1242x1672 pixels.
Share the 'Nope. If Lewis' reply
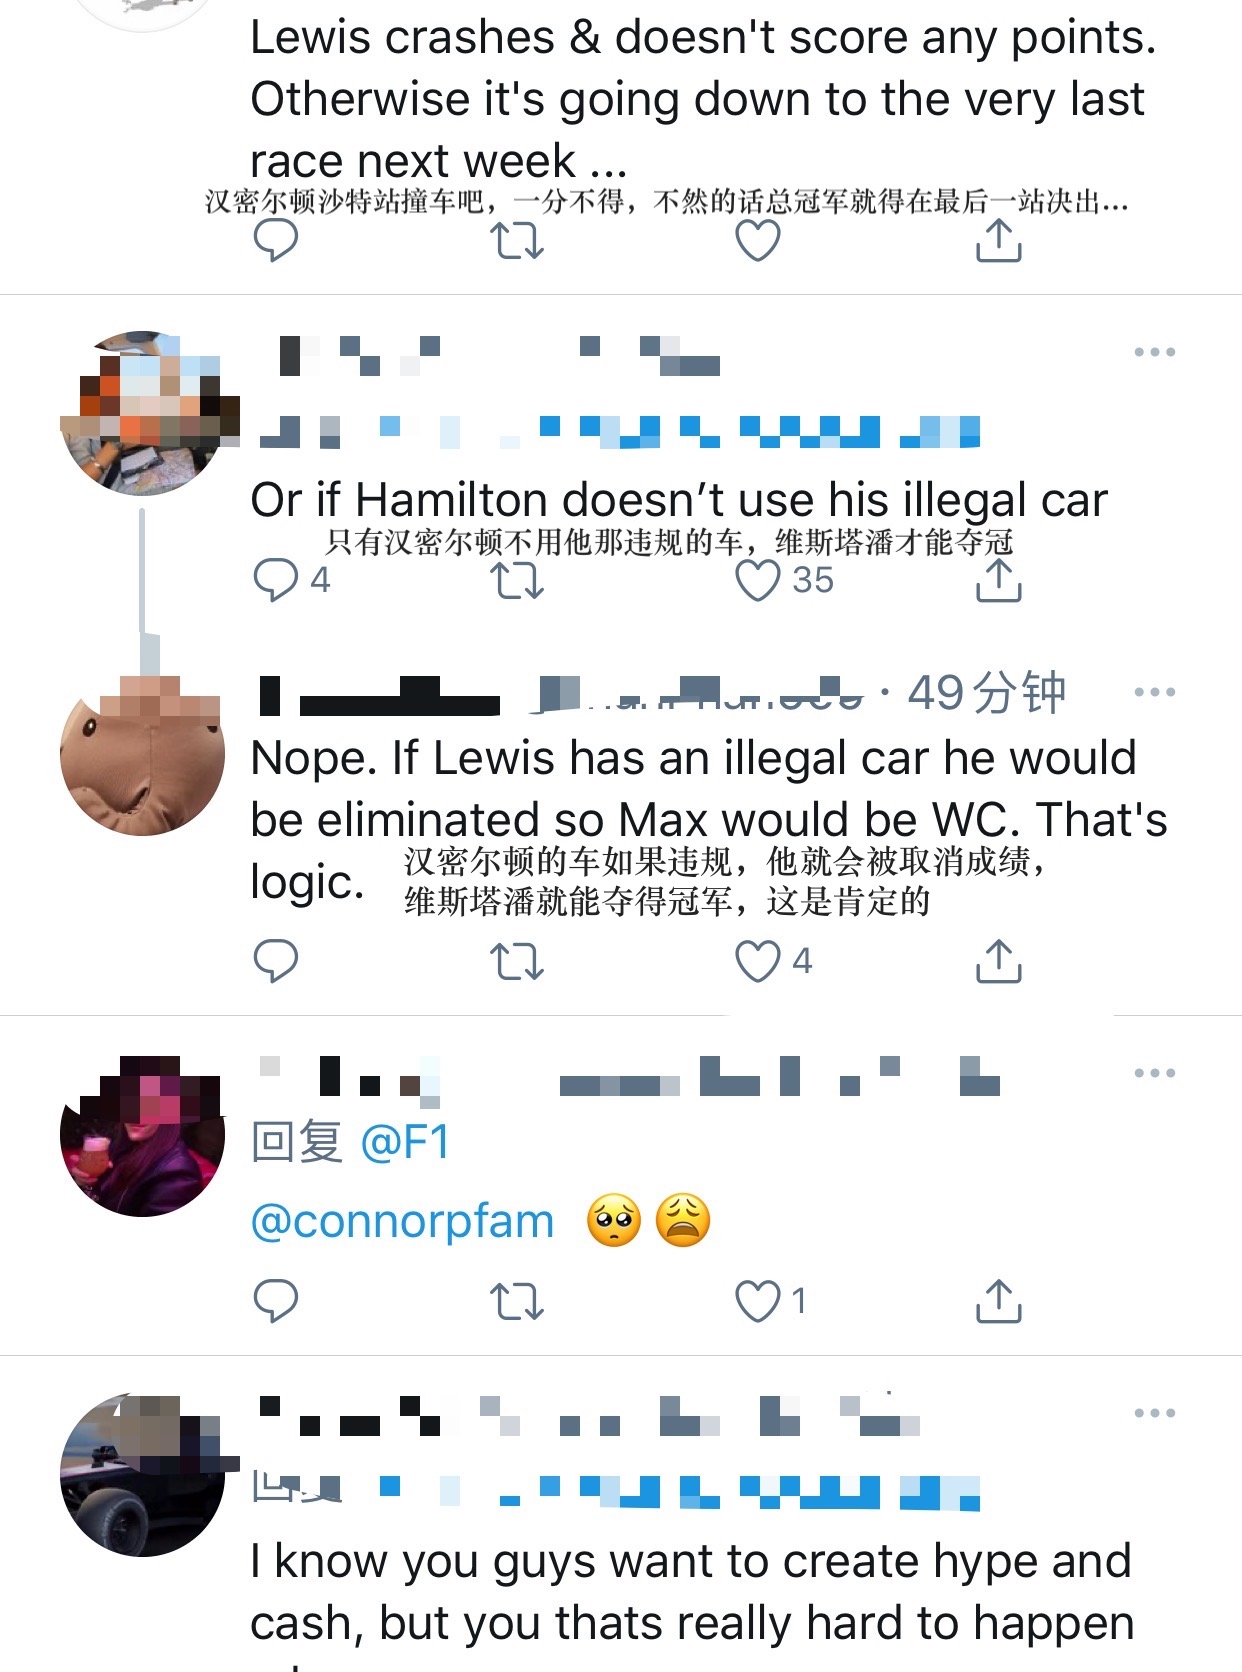pos(998,960)
